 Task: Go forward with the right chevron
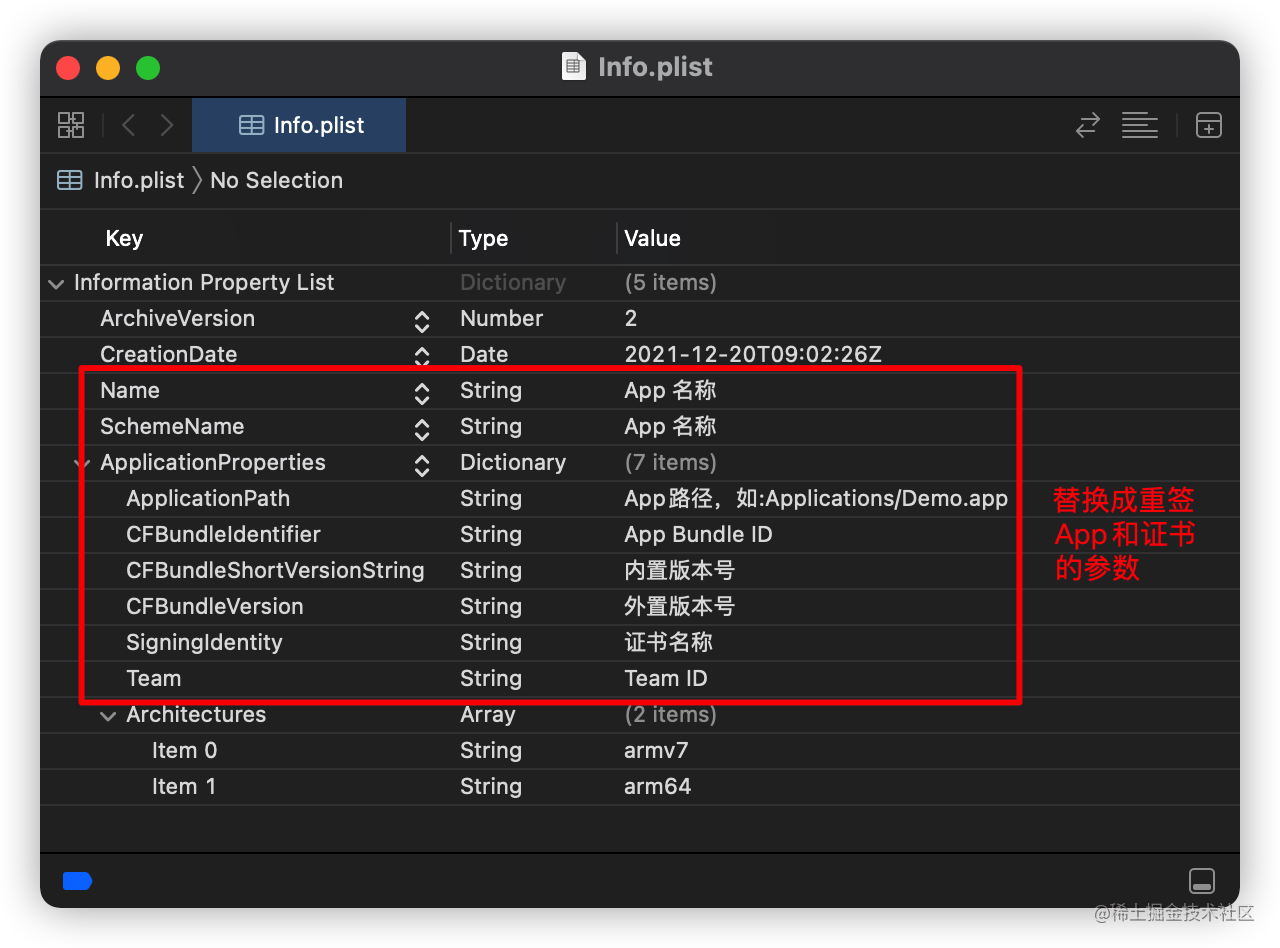167,125
